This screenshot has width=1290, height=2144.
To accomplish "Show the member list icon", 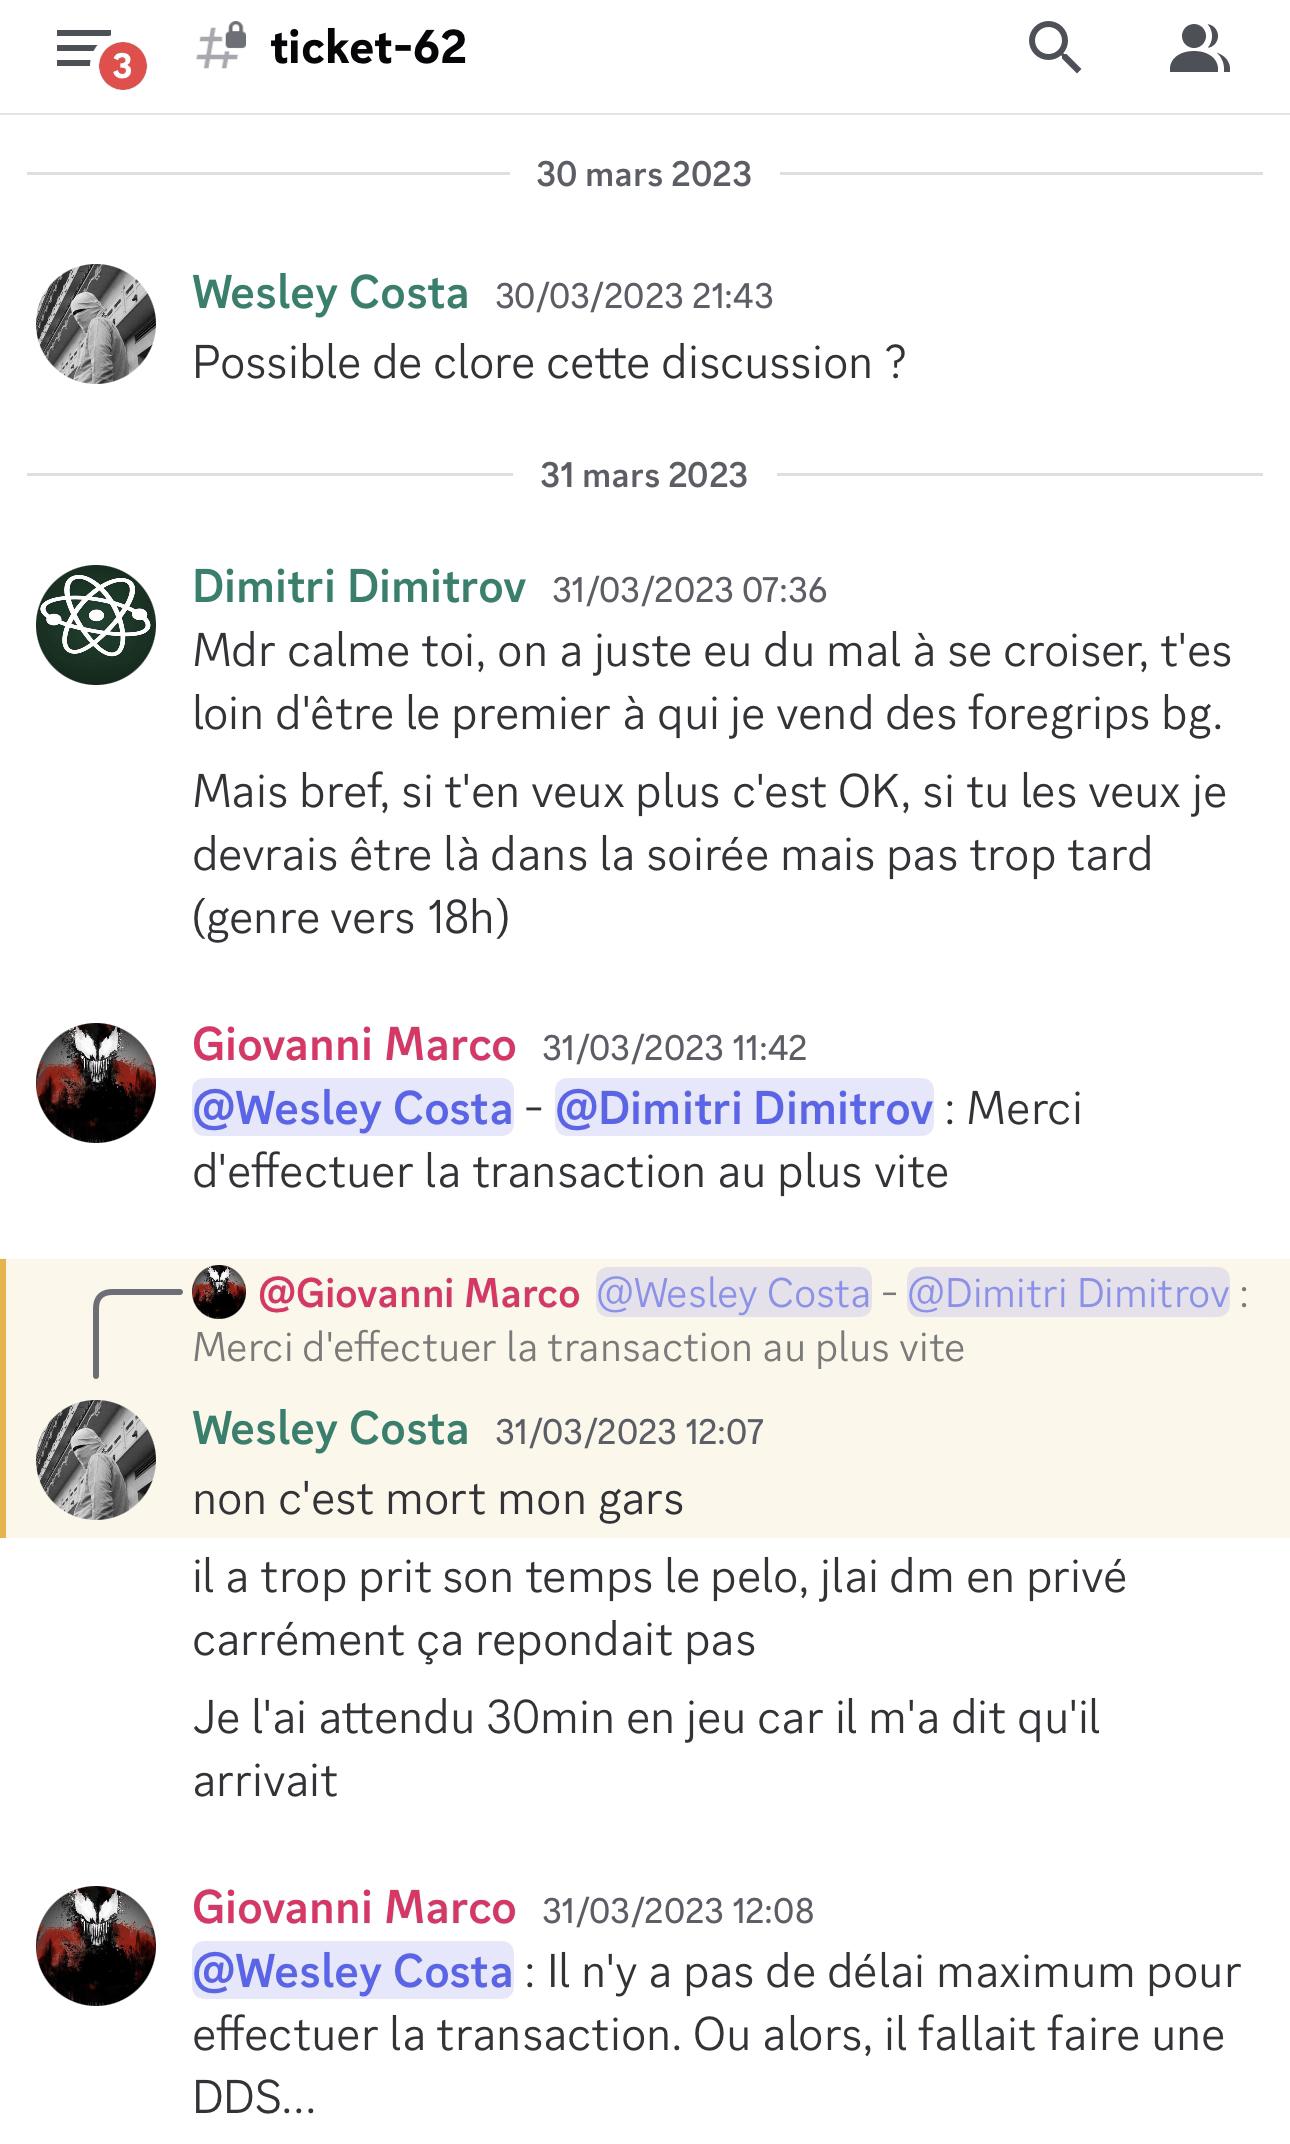I will tap(1199, 49).
